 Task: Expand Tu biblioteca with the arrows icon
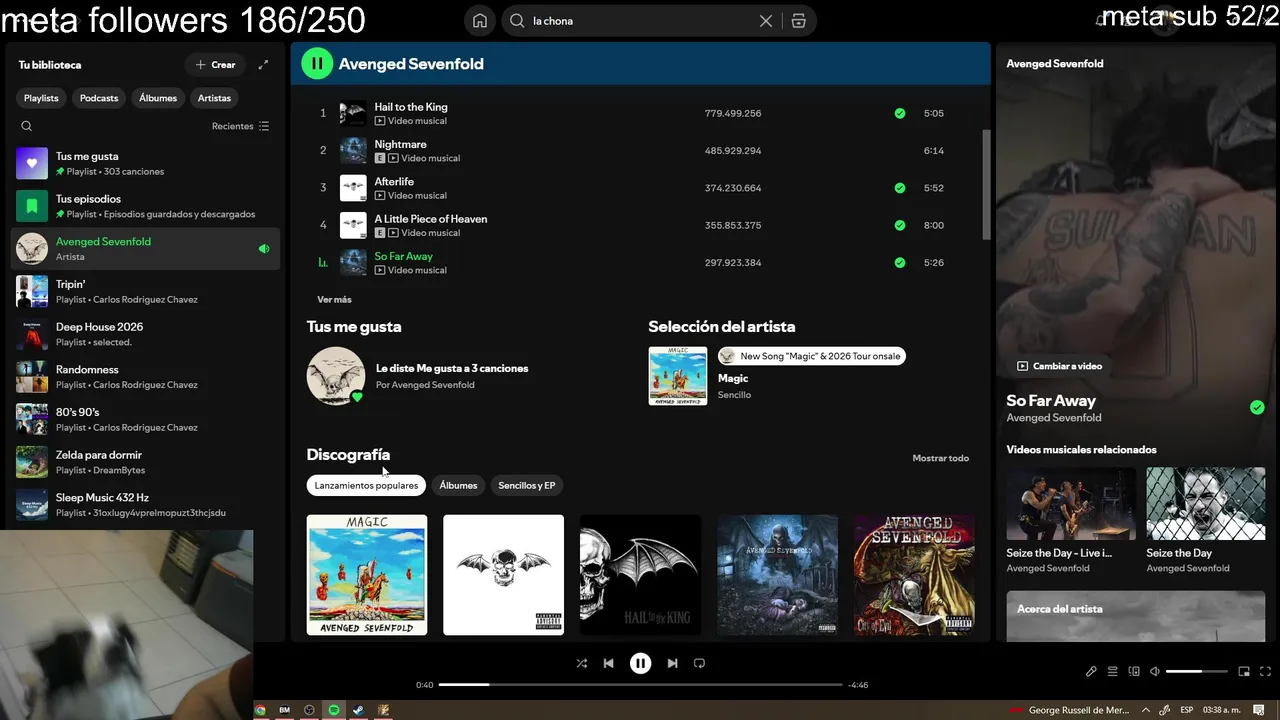click(x=263, y=65)
